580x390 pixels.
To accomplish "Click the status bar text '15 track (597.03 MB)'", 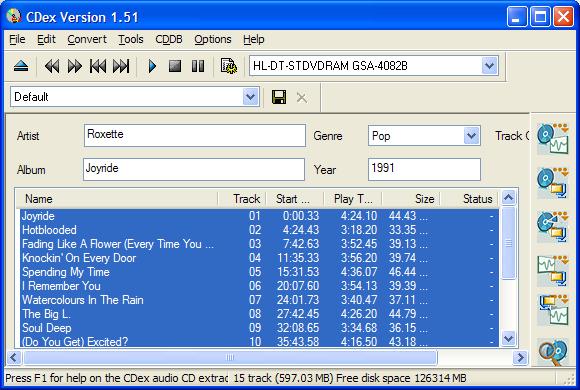I will tap(284, 378).
